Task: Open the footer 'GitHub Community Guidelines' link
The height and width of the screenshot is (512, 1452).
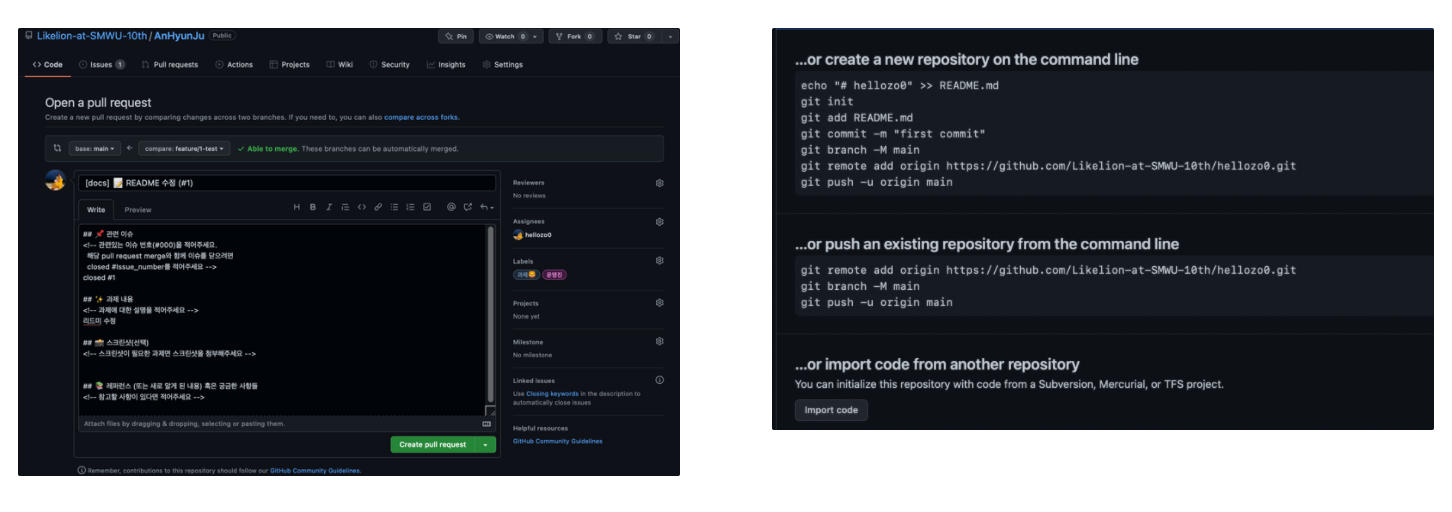Action: (x=315, y=470)
